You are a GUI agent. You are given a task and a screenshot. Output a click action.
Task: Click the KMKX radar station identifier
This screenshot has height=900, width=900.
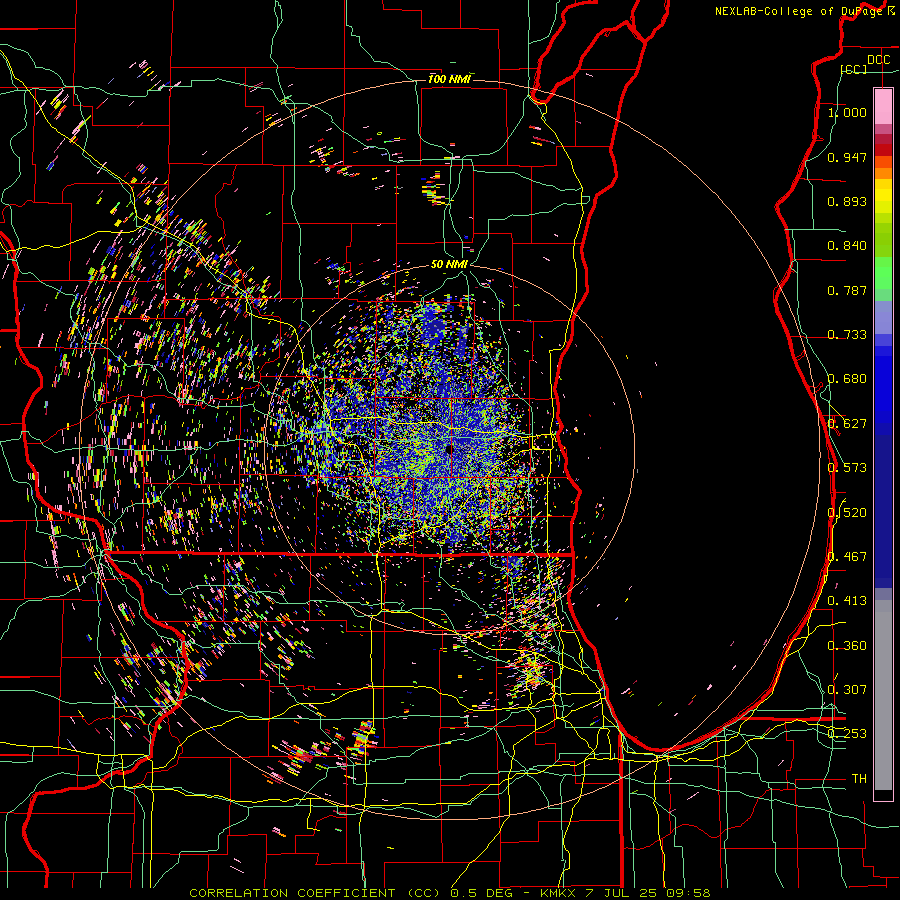[x=557, y=893]
